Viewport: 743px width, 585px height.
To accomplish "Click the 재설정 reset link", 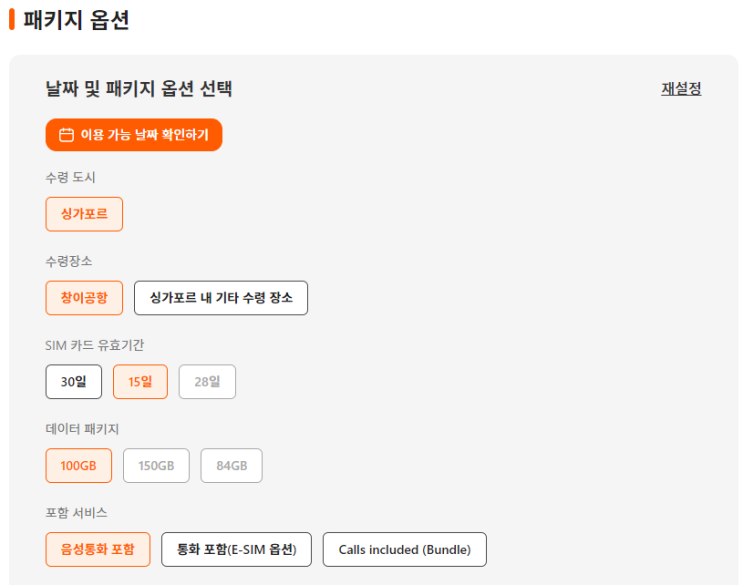I will [681, 88].
